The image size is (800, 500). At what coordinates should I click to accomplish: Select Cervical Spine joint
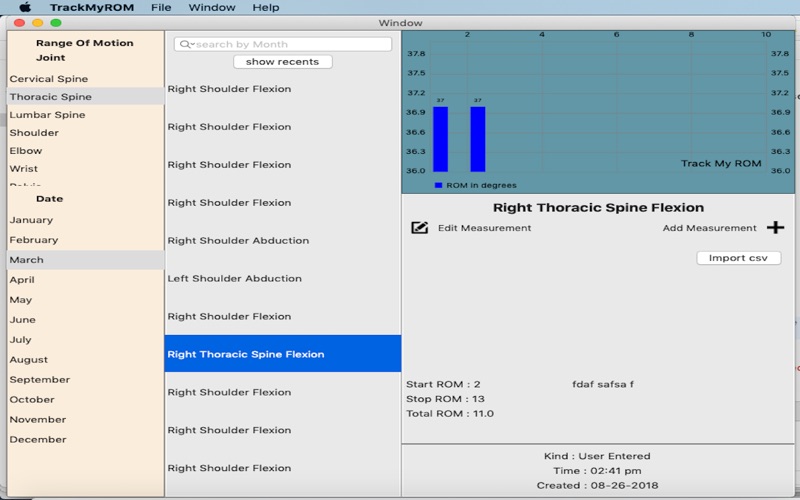85,79
